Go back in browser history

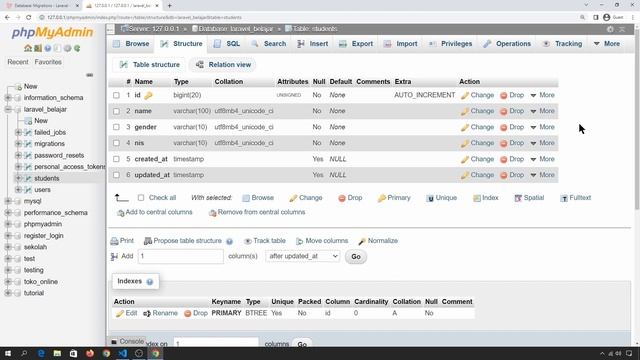(7, 18)
